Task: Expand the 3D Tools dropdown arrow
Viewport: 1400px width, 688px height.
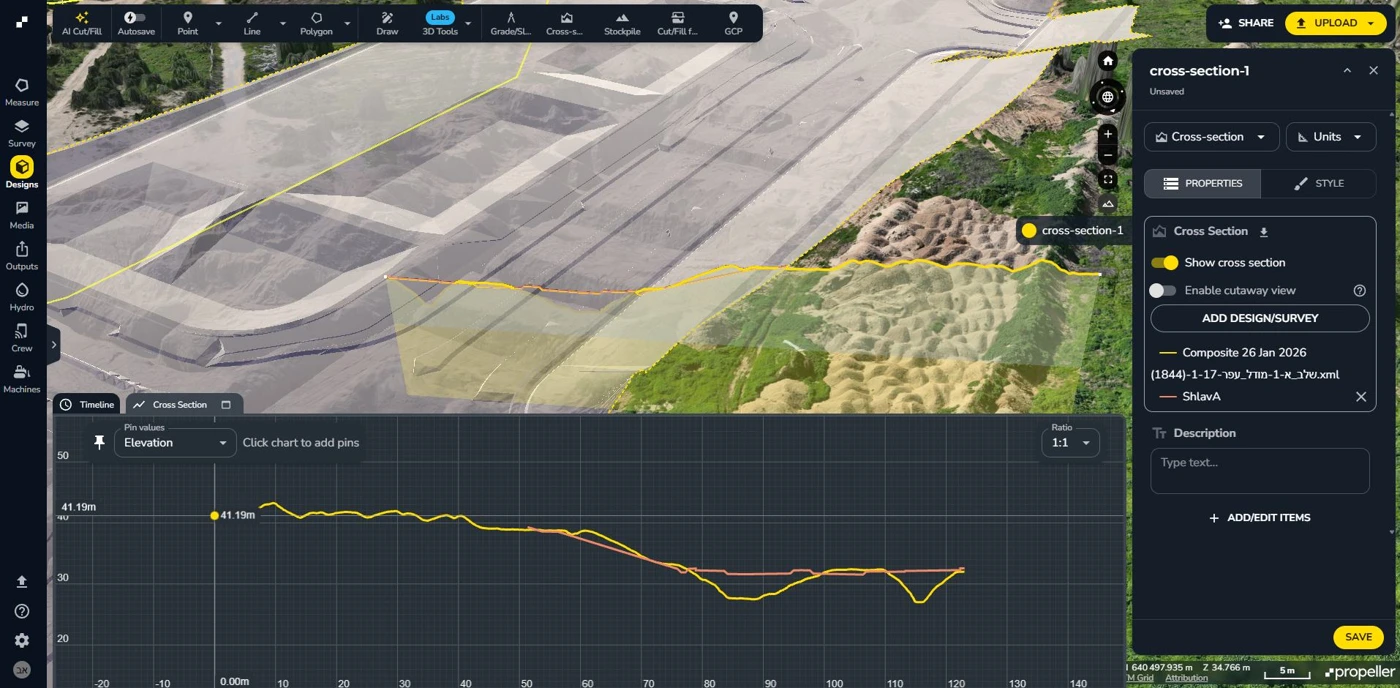Action: [x=468, y=23]
